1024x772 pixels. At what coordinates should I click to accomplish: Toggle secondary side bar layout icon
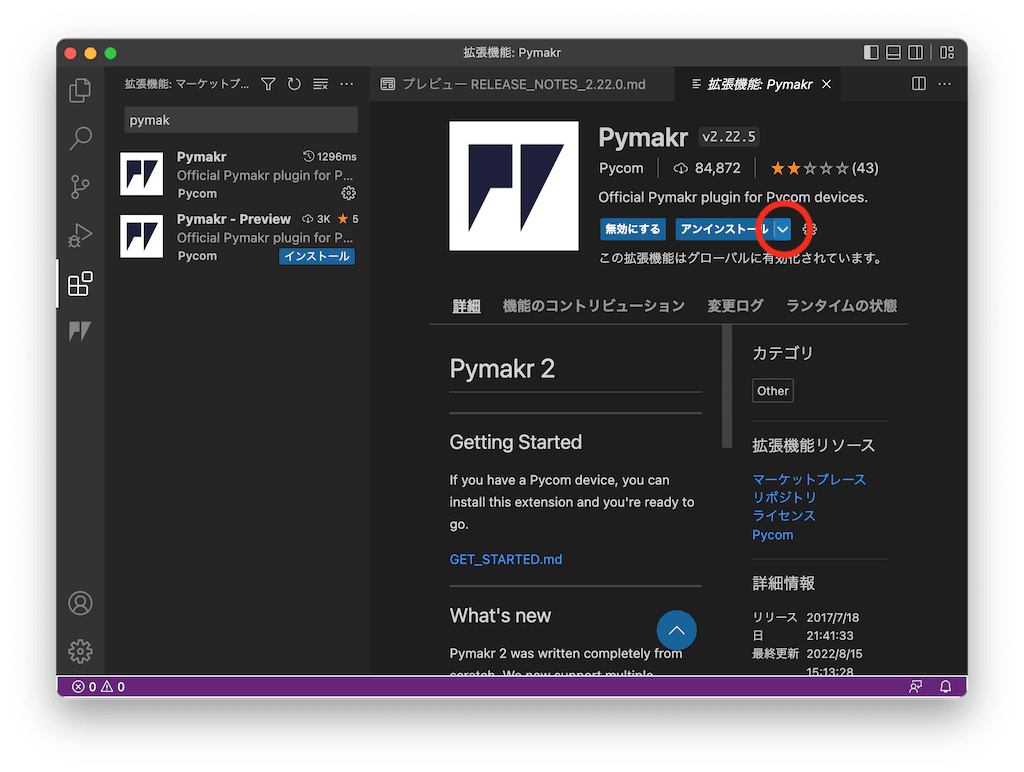(916, 53)
